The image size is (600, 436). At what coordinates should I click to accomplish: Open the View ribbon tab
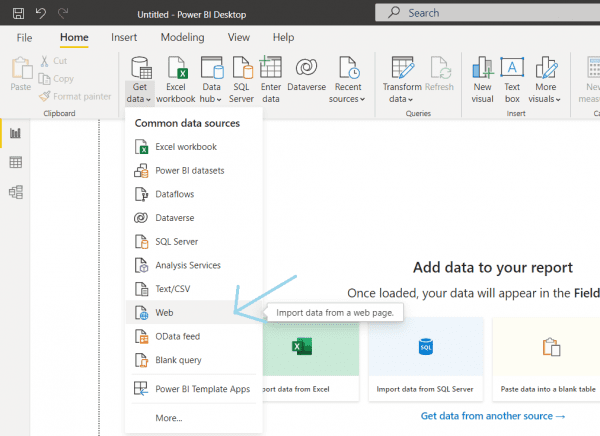click(239, 38)
